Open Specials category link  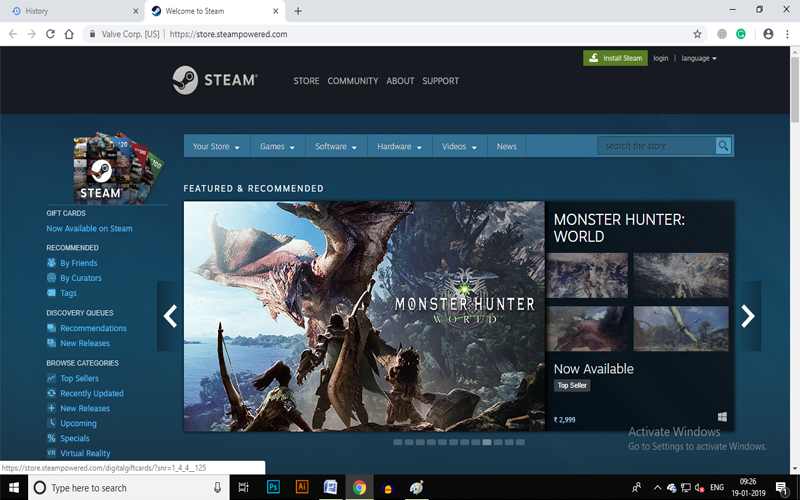[x=74, y=438]
